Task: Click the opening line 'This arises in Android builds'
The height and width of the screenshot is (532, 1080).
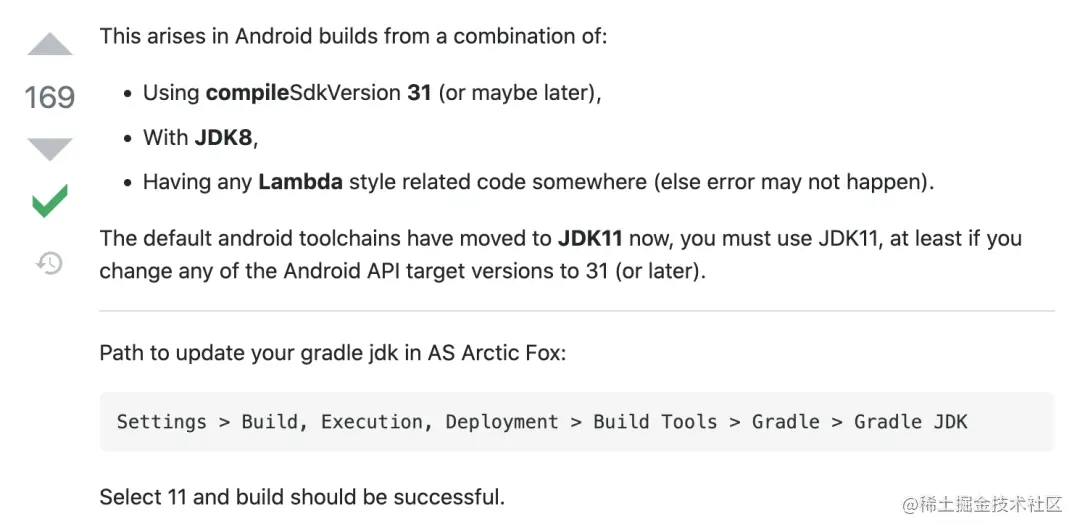Action: coord(353,36)
